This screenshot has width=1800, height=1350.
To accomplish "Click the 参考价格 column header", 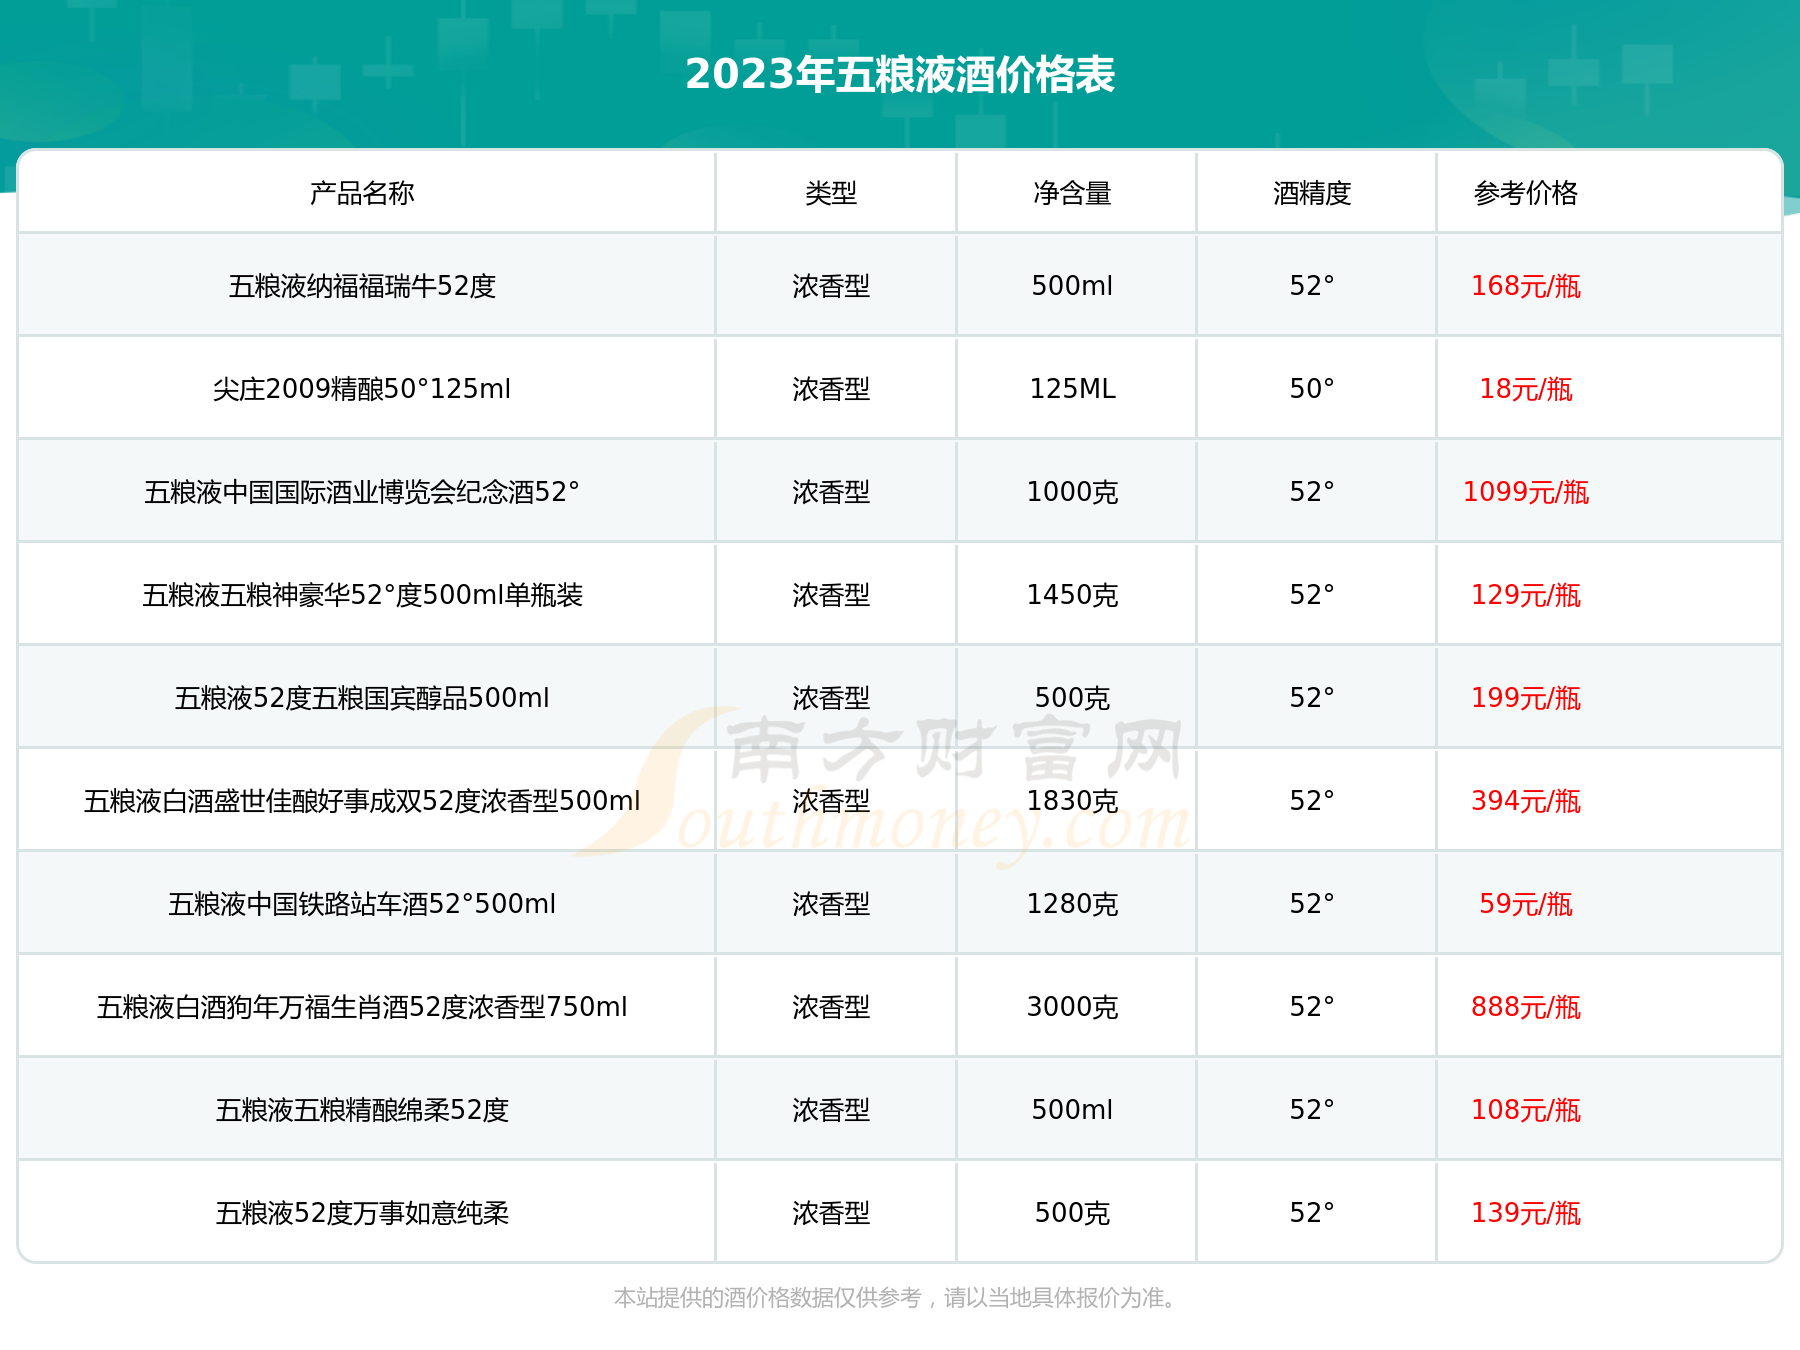I will coord(1525,193).
